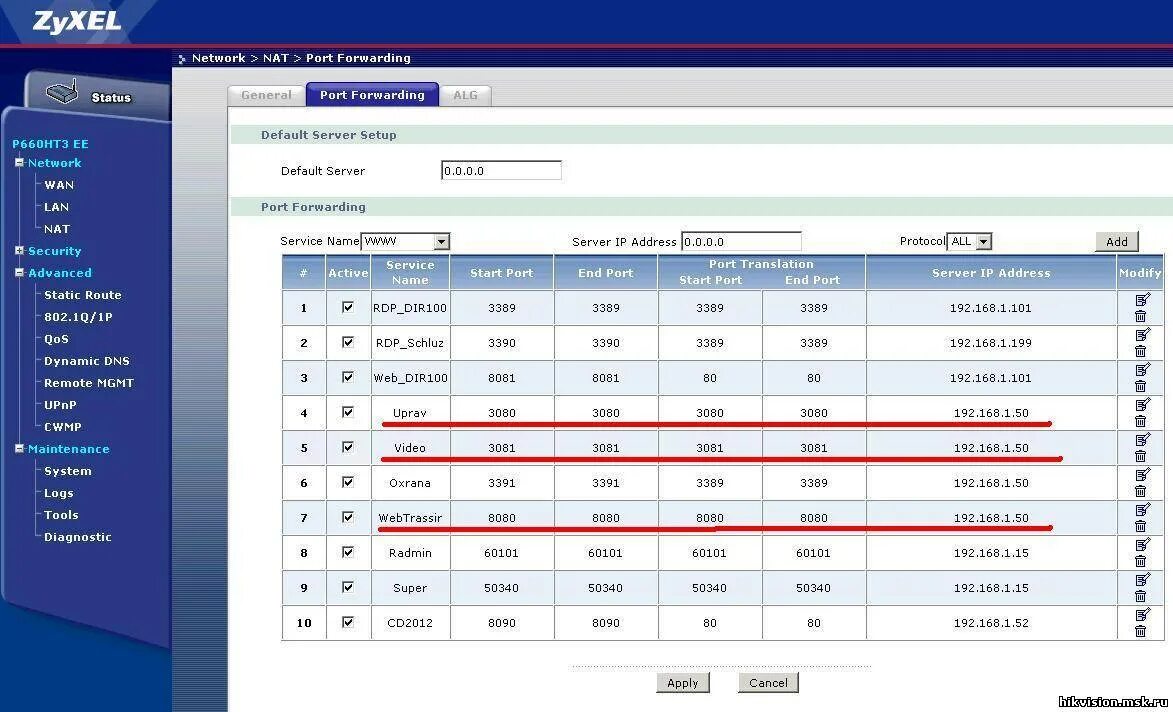Open Dynamic DNS settings
1173x712 pixels.
tap(87, 360)
